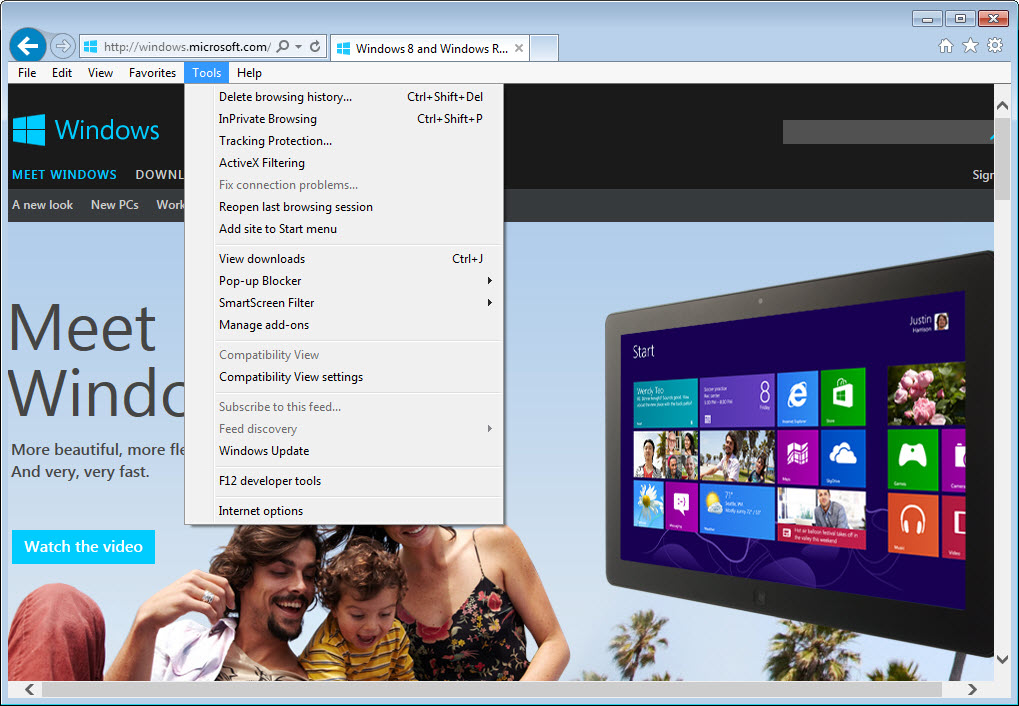Viewport: 1019px width, 706px height.
Task: Click the address bar URL field
Action: (x=187, y=47)
